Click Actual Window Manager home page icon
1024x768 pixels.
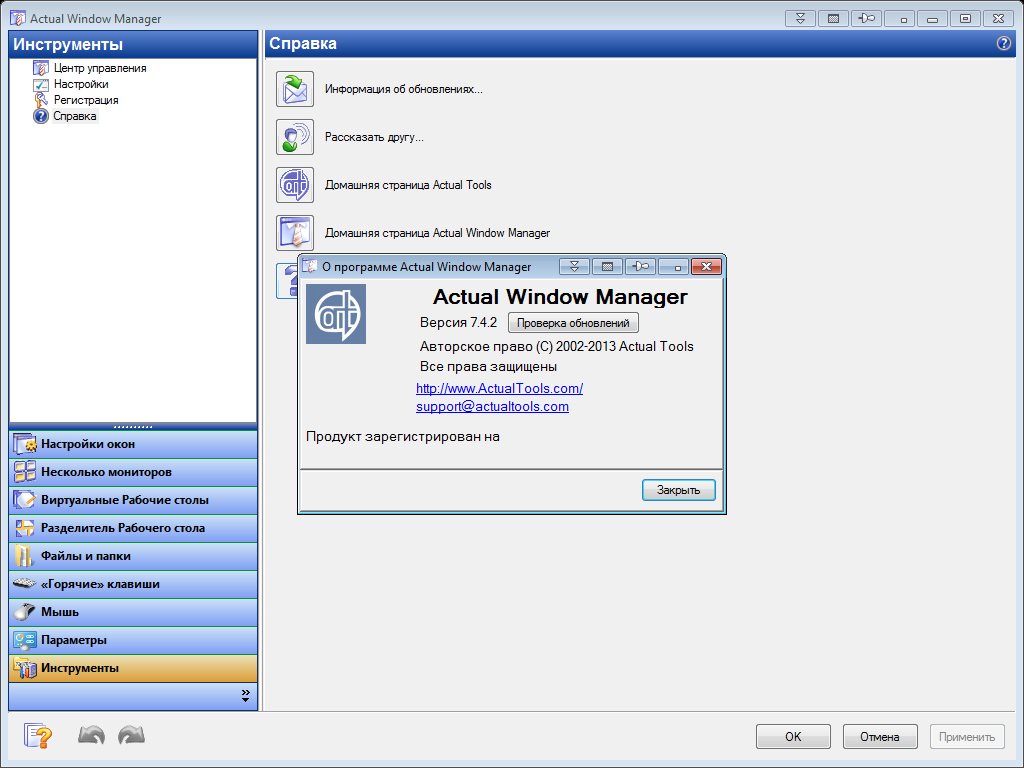tap(295, 233)
